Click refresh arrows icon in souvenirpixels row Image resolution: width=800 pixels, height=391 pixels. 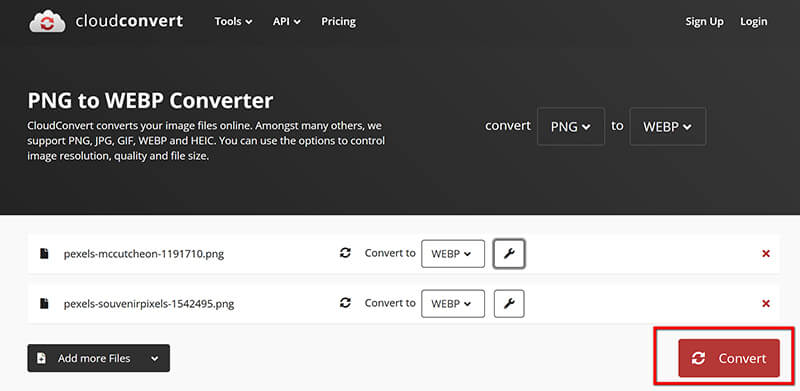click(x=345, y=303)
